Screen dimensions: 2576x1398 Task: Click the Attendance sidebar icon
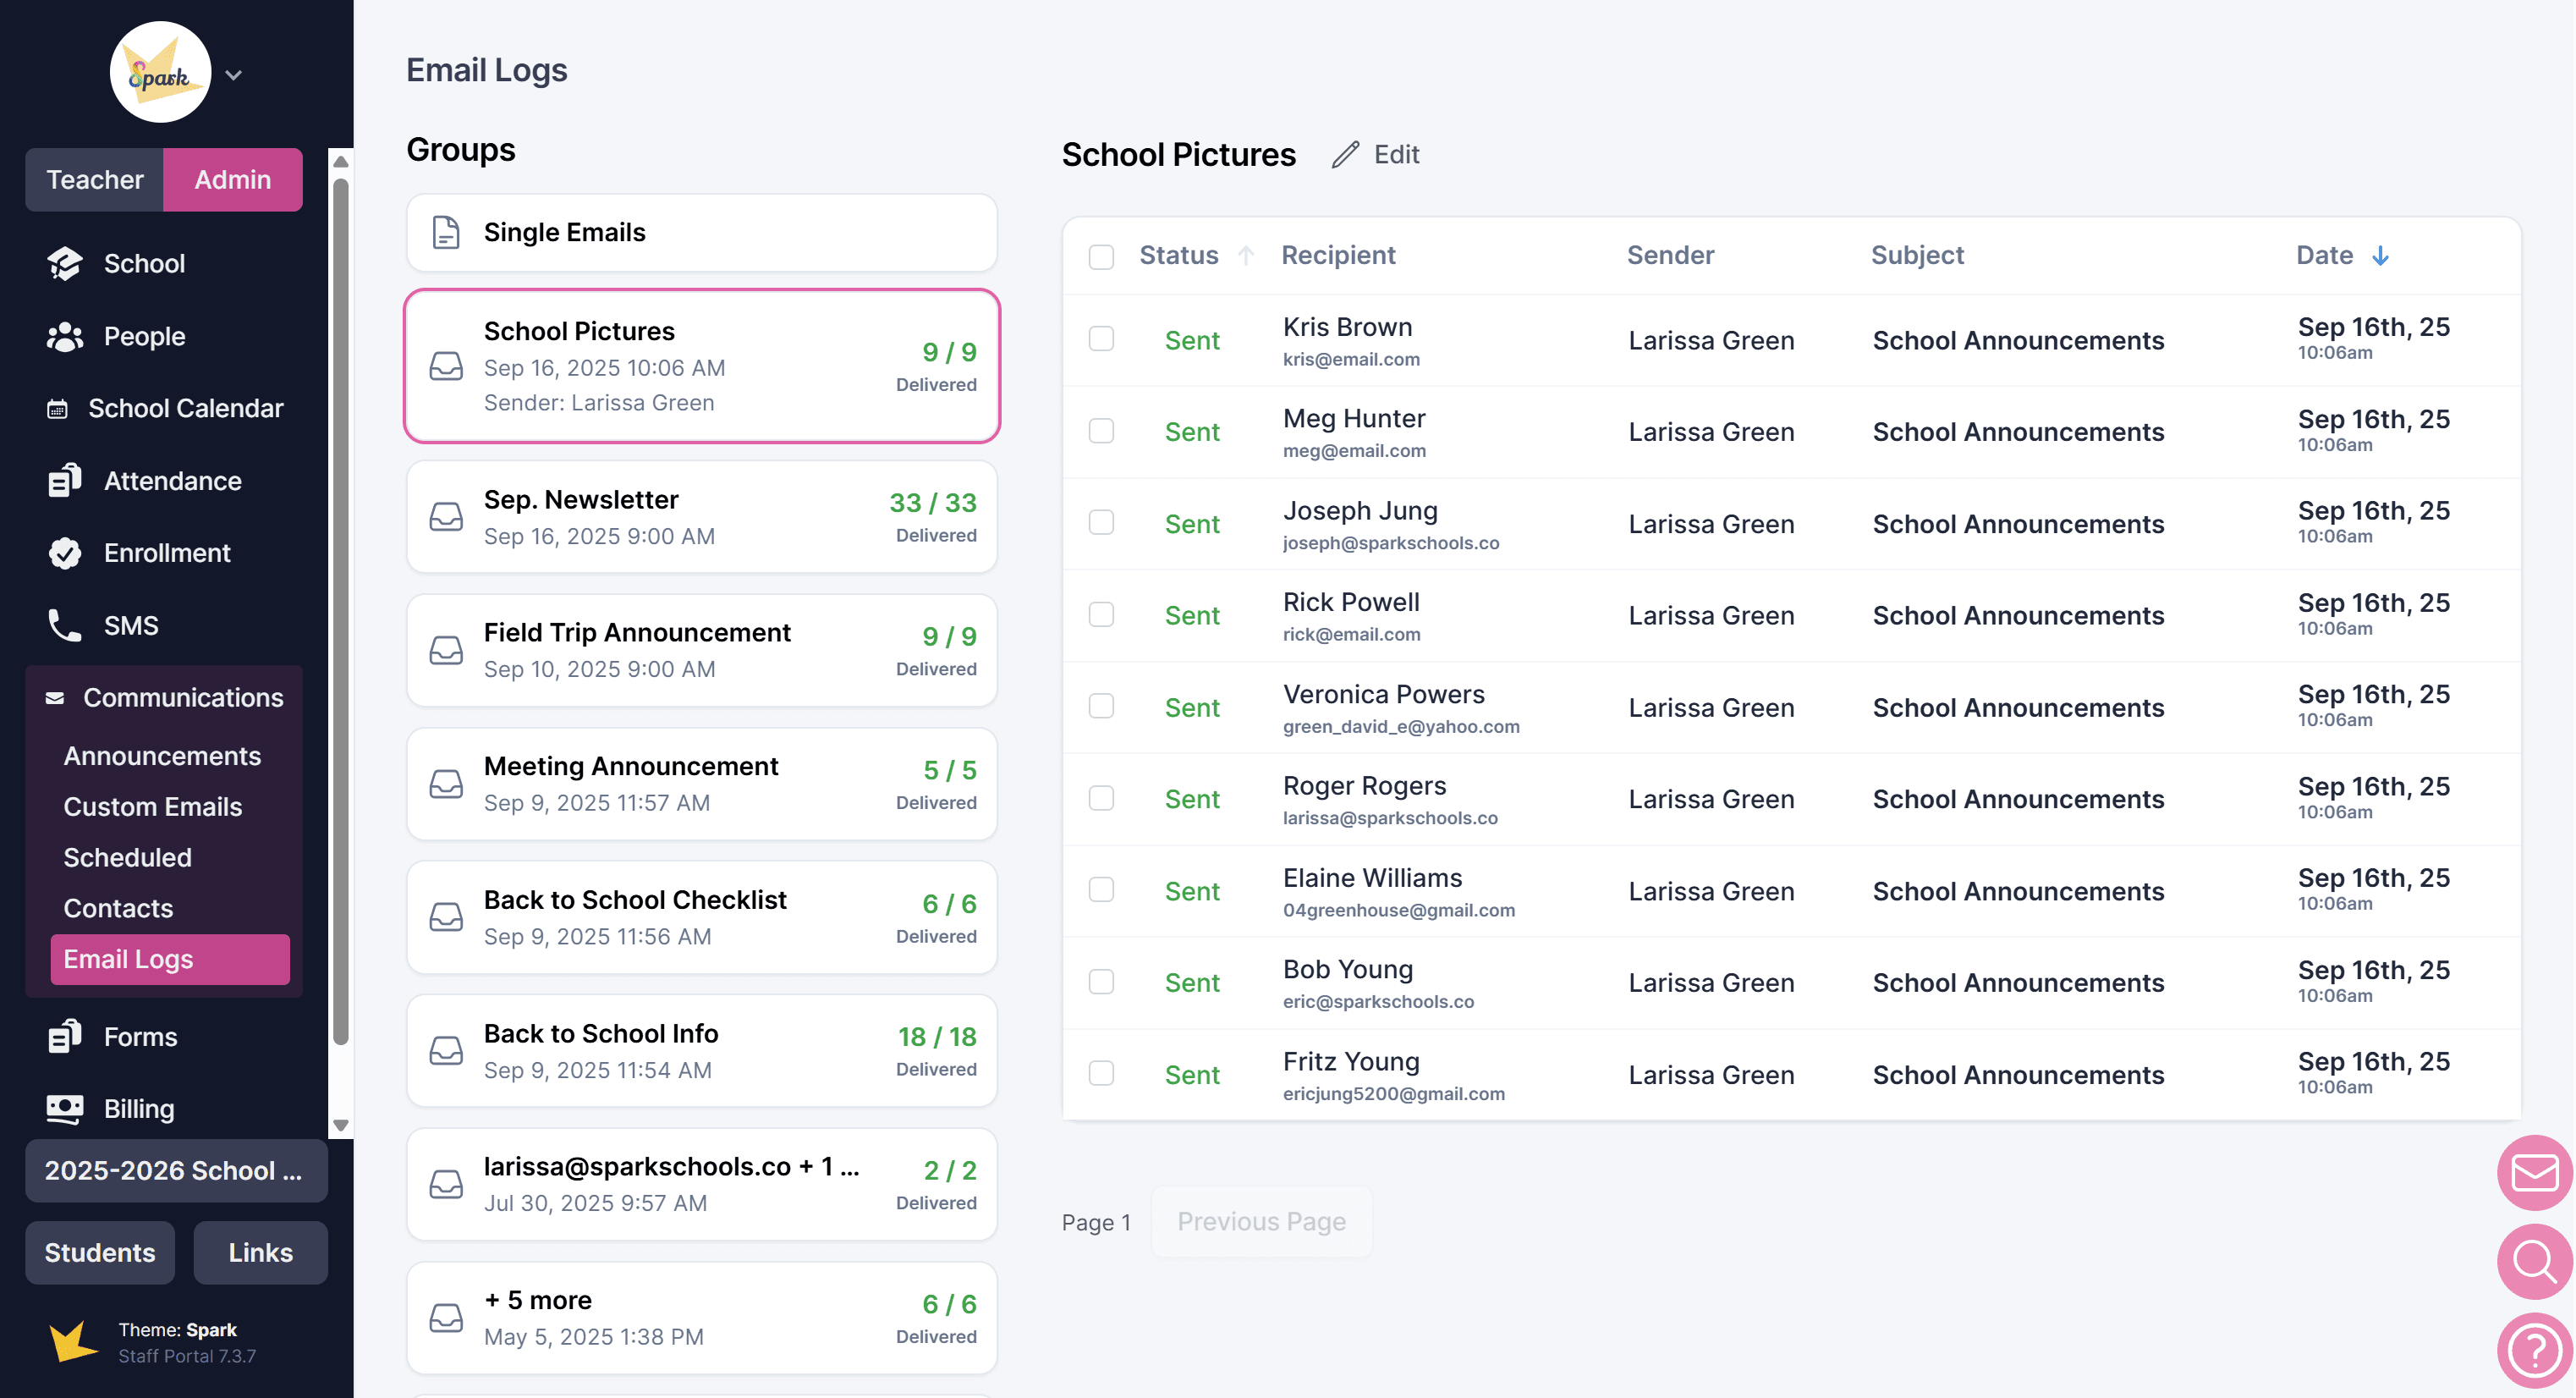pyautogui.click(x=65, y=481)
